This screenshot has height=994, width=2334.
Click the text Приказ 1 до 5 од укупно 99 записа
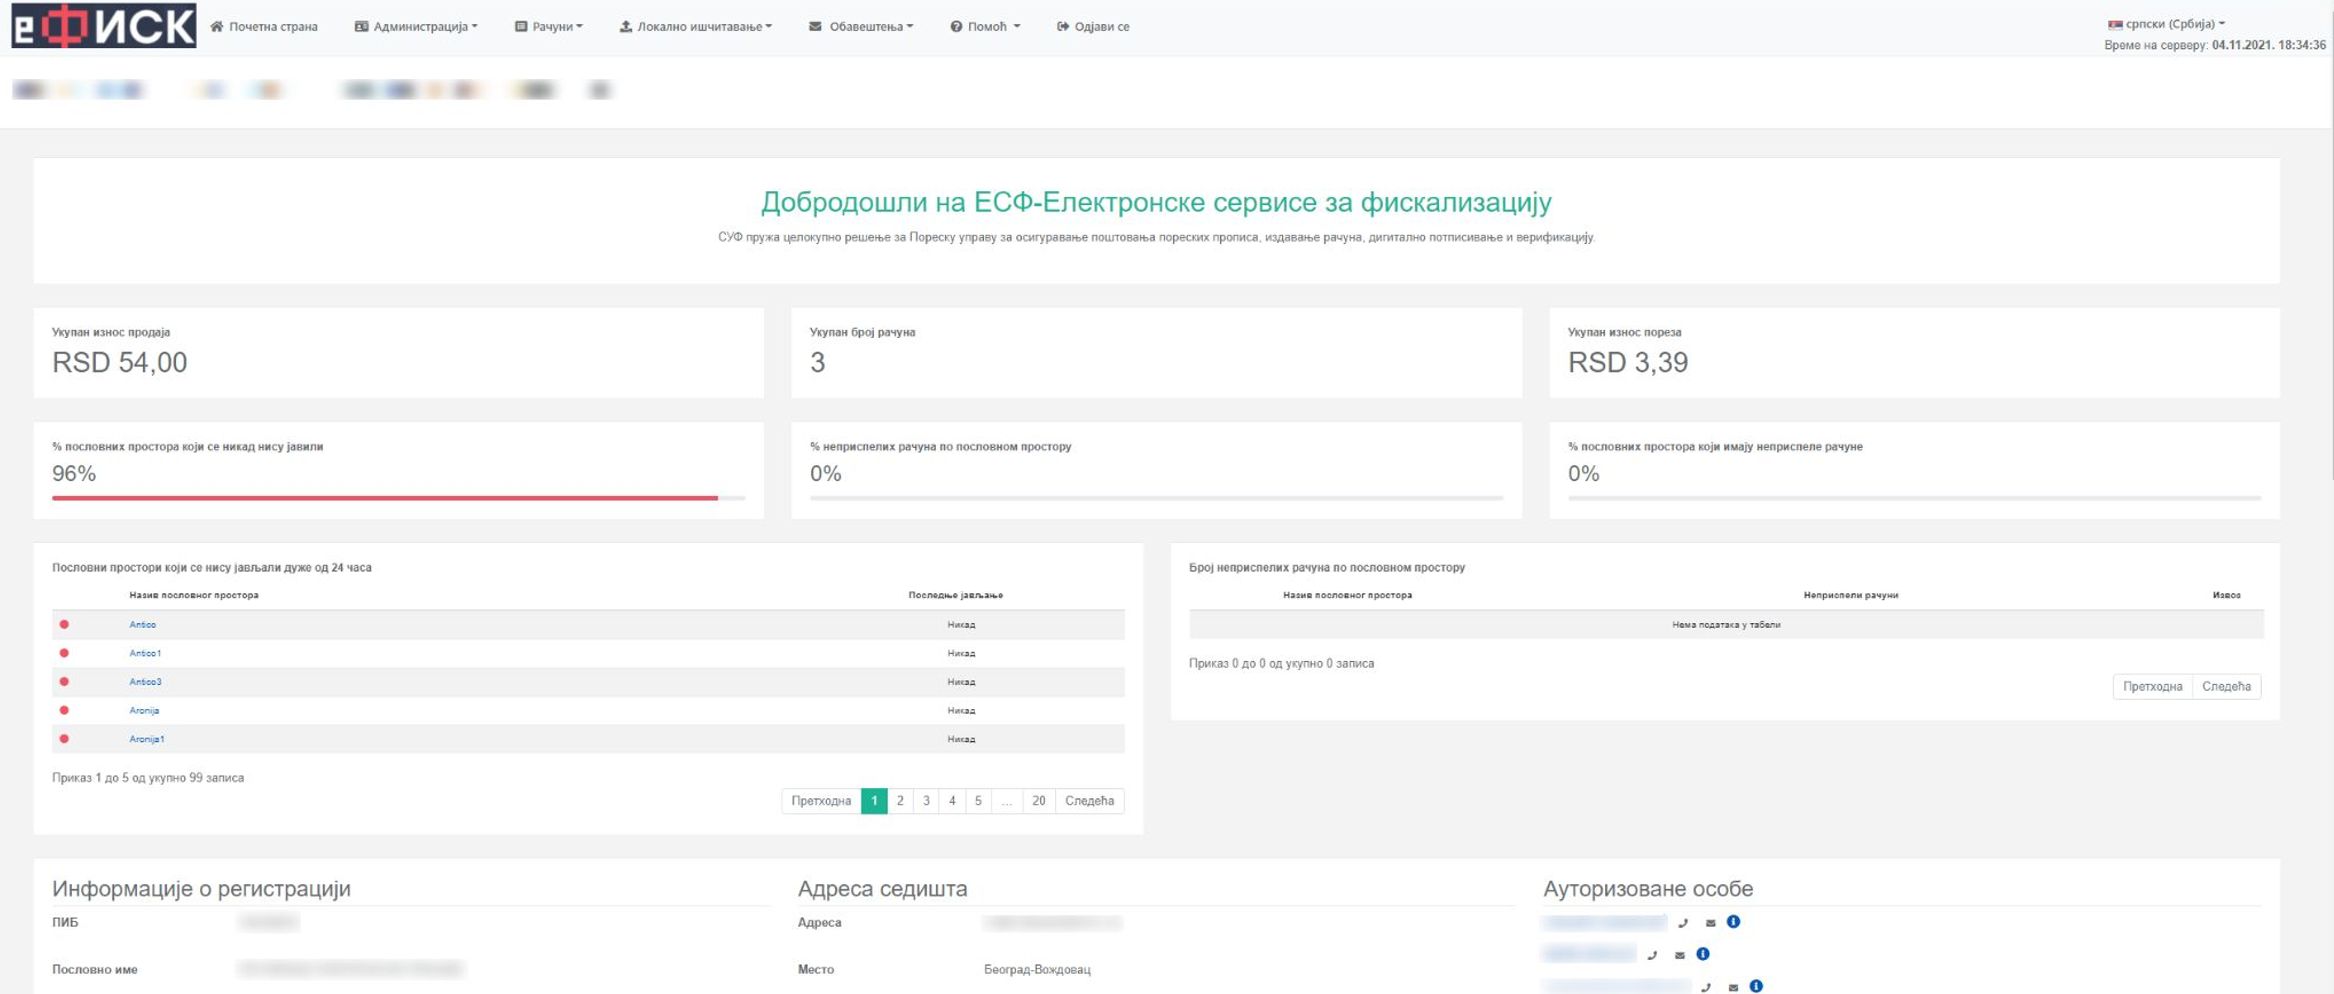click(x=148, y=778)
